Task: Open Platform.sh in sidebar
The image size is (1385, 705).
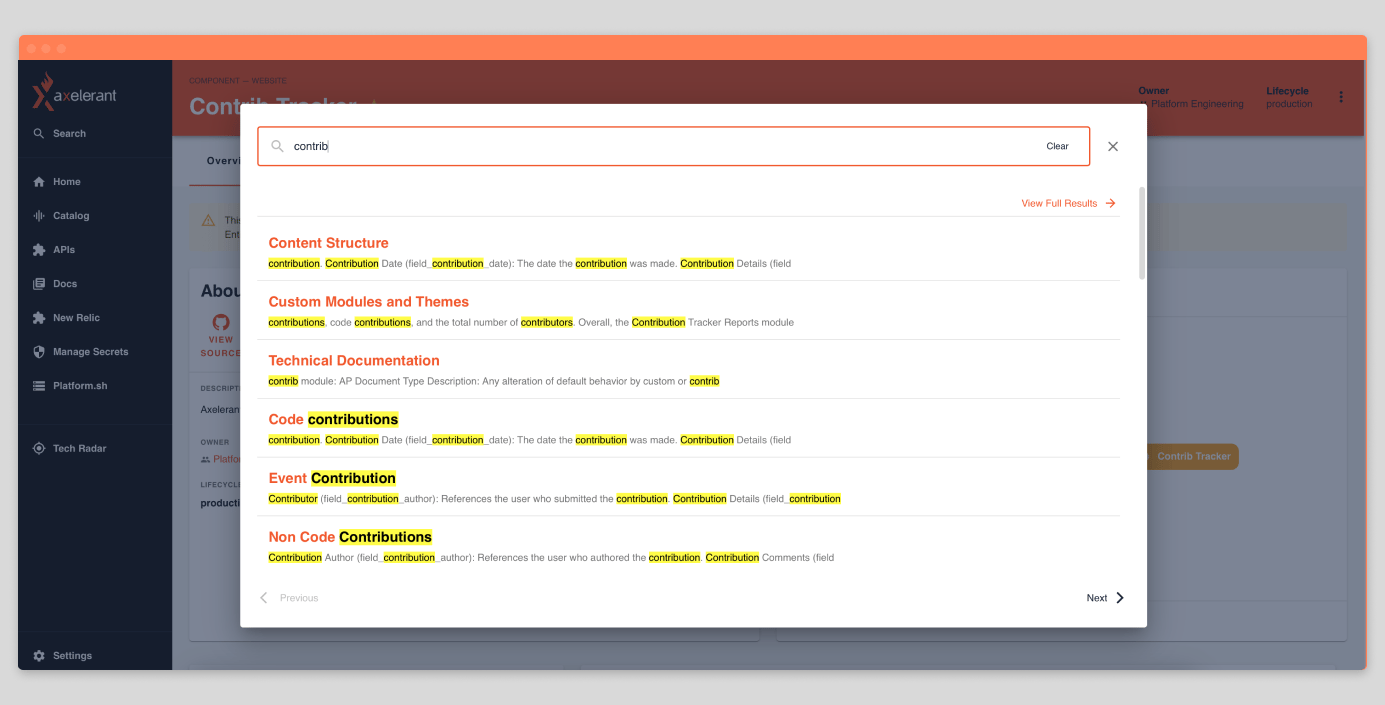Action: click(79, 386)
